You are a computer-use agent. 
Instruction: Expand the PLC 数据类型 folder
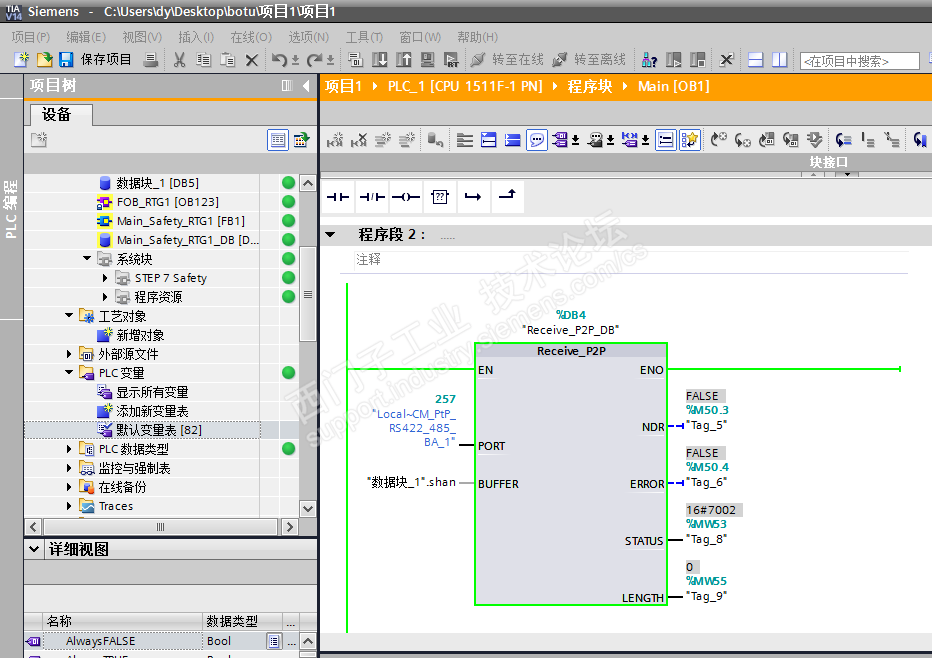tap(69, 449)
